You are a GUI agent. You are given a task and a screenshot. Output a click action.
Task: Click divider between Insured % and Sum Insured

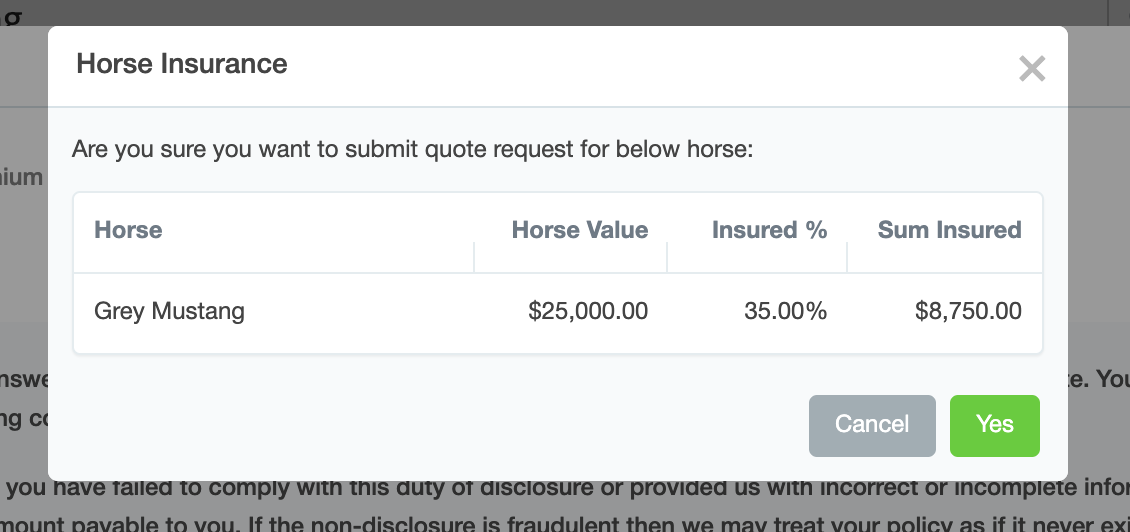pyautogui.click(x=847, y=258)
